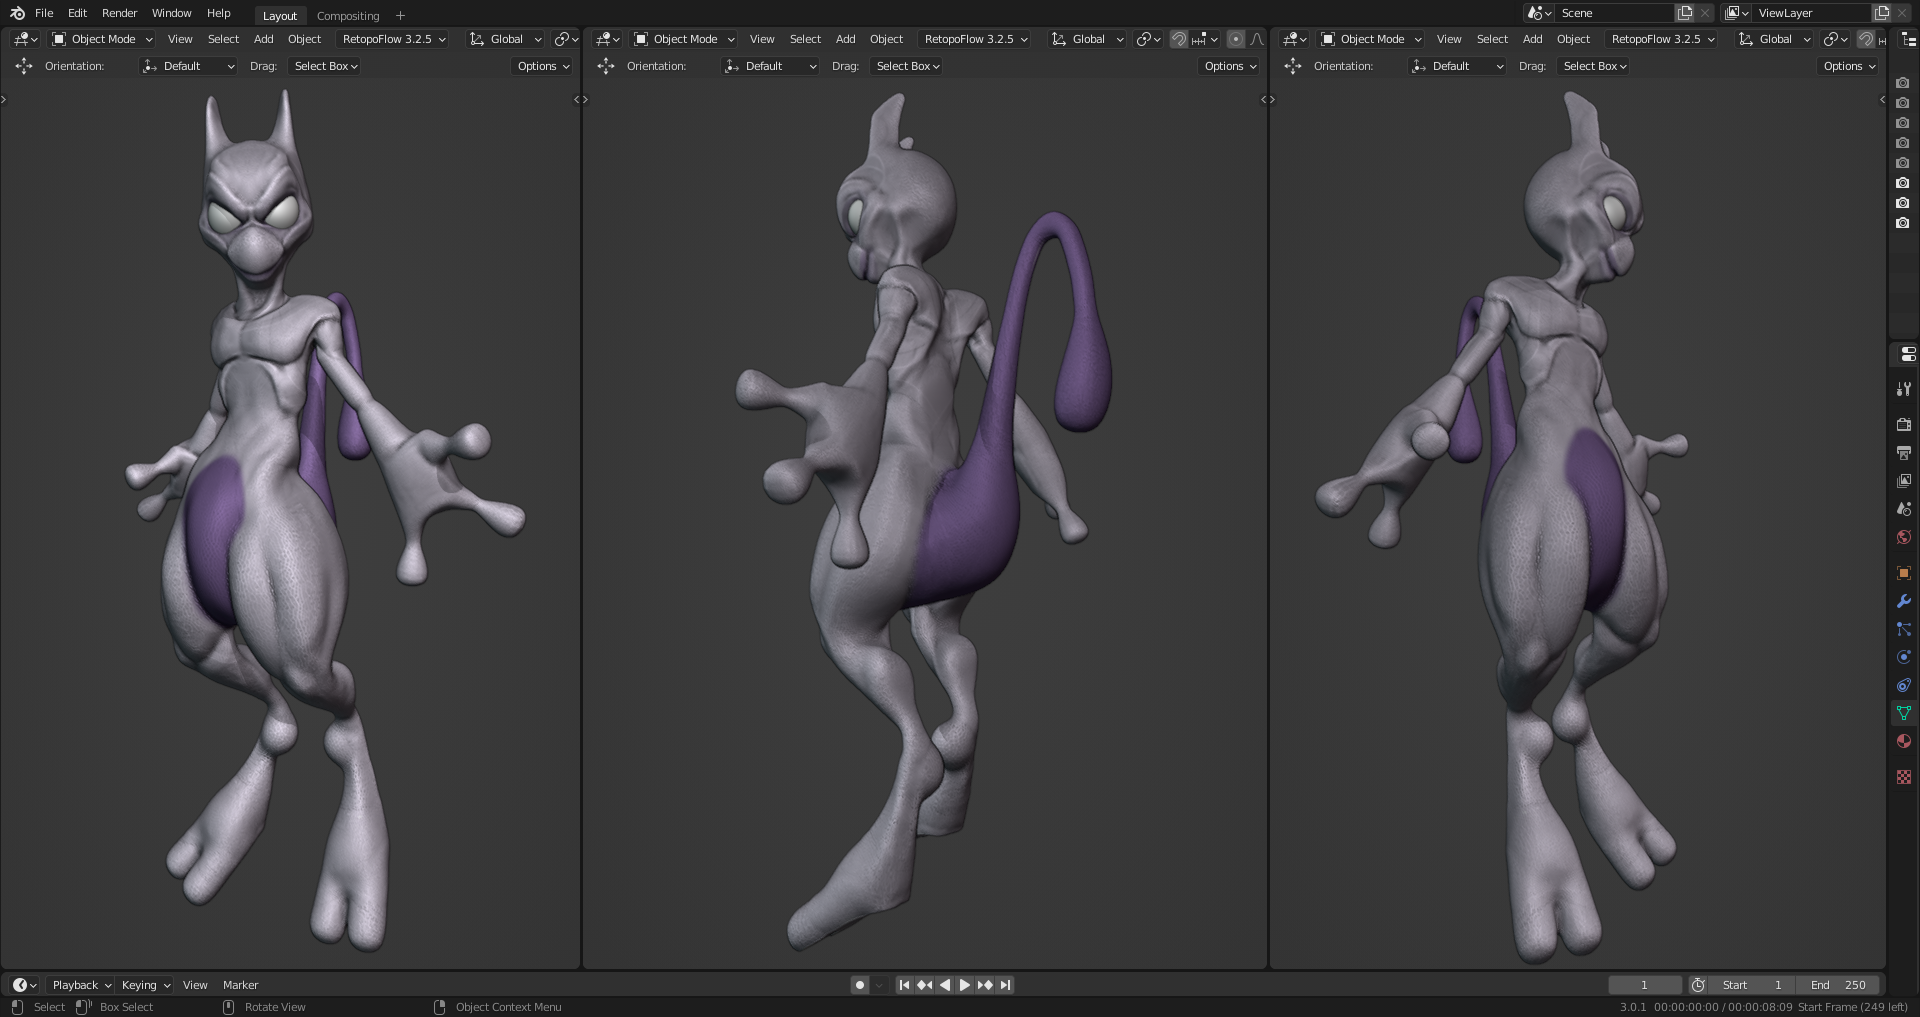Toggle the properties editor options icon

coord(1907,354)
